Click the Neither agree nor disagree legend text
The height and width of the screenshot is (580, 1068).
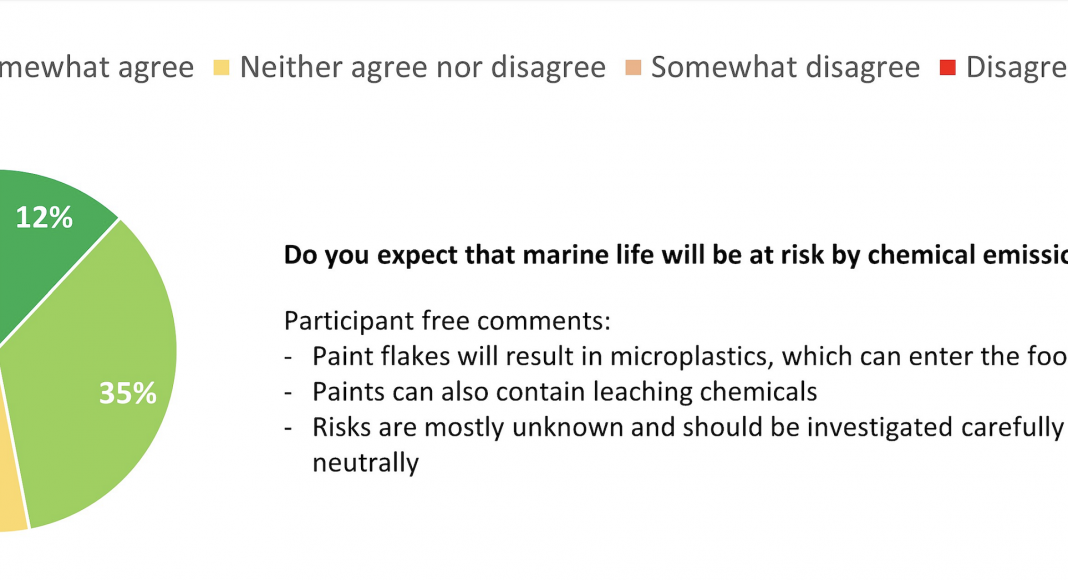click(422, 67)
